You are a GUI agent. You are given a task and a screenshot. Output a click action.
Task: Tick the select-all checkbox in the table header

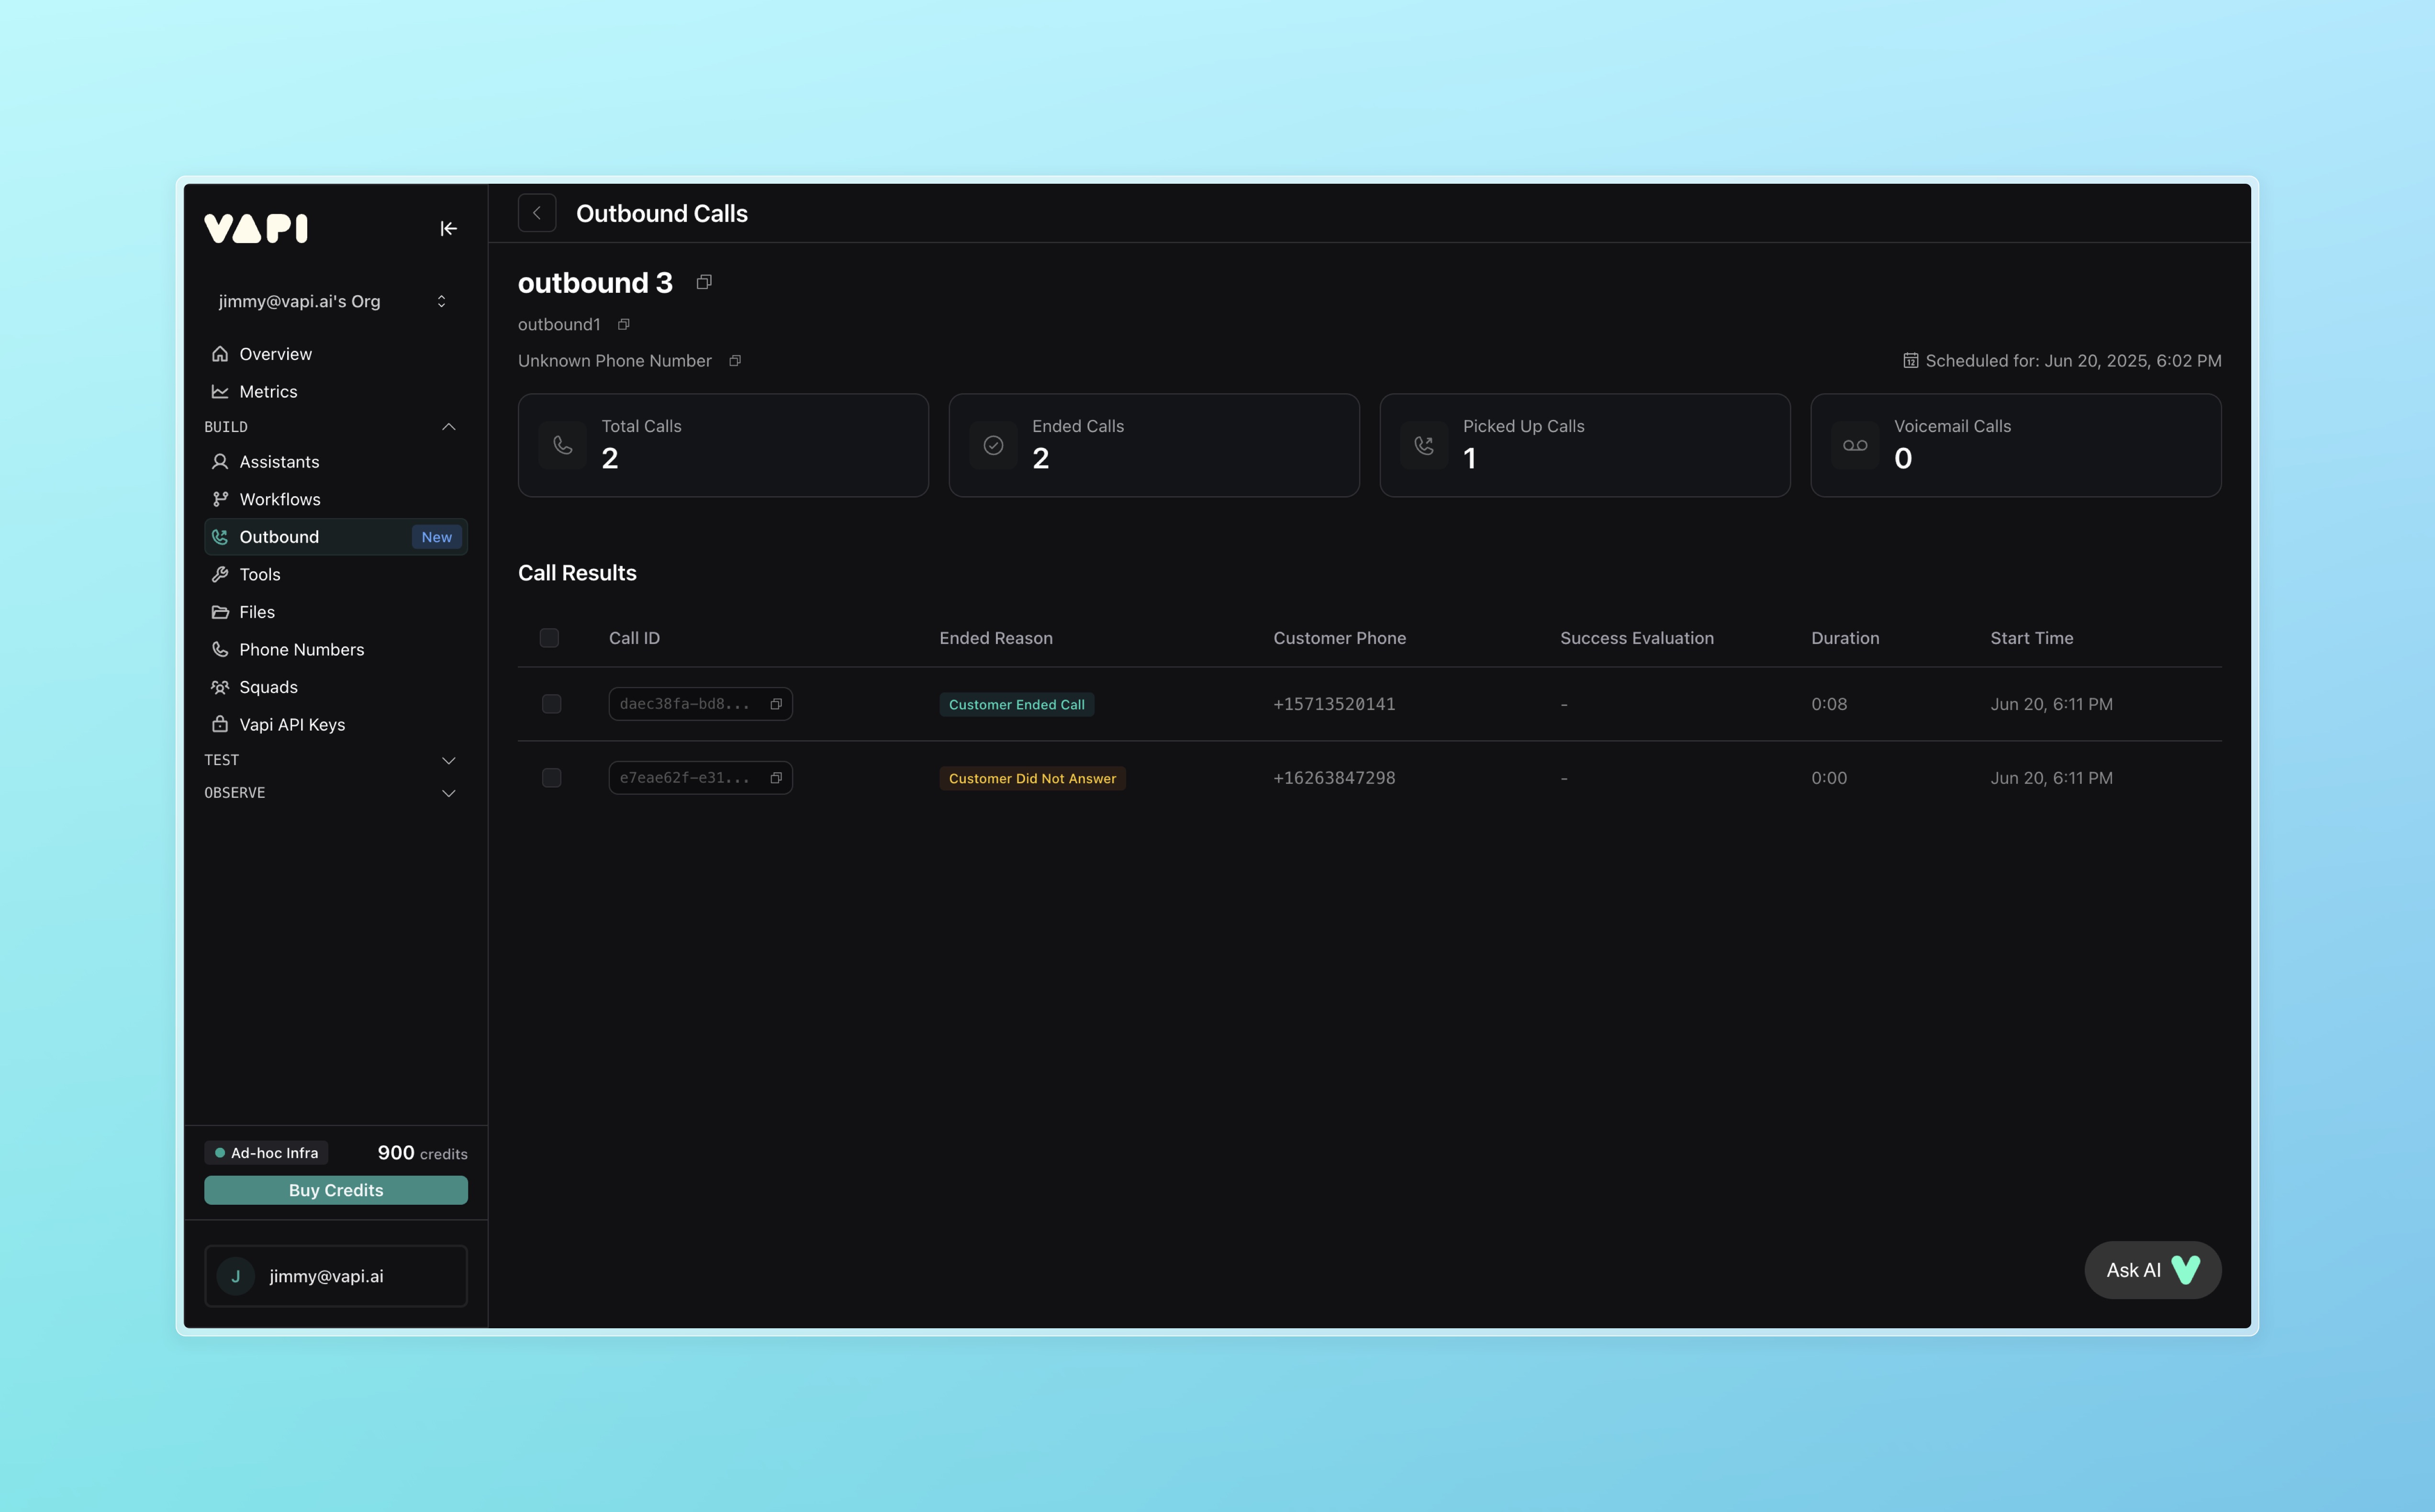point(549,638)
